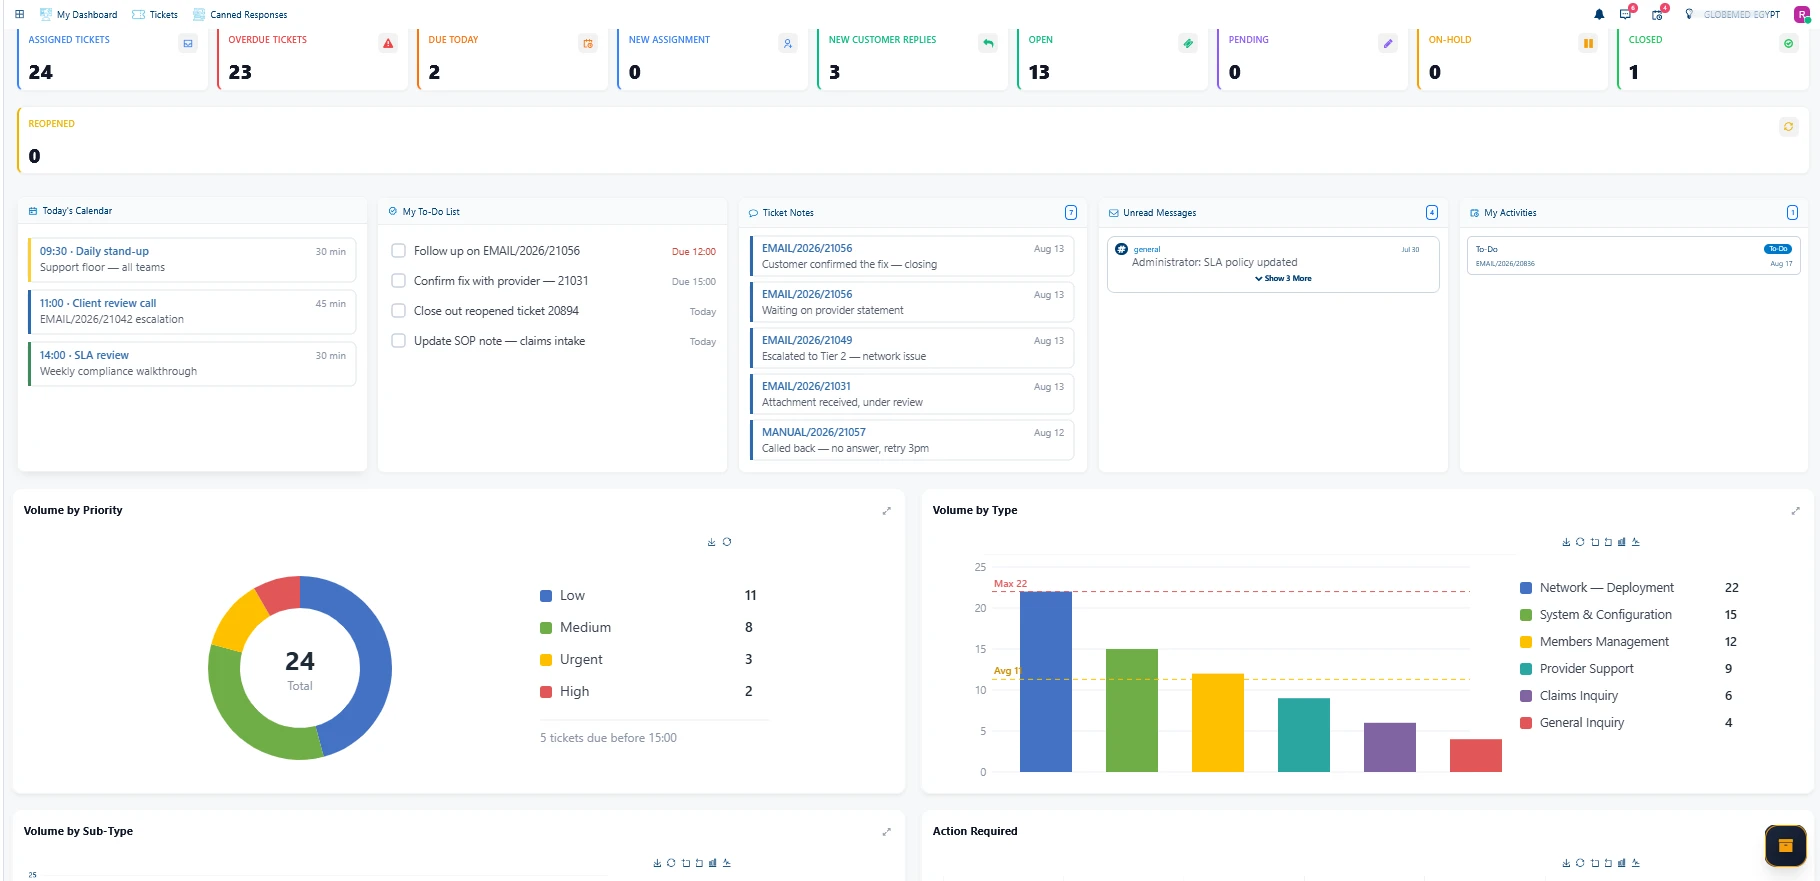The image size is (1820, 881).
Task: Open calendar reminders icon with badge 4
Action: coord(1658,14)
